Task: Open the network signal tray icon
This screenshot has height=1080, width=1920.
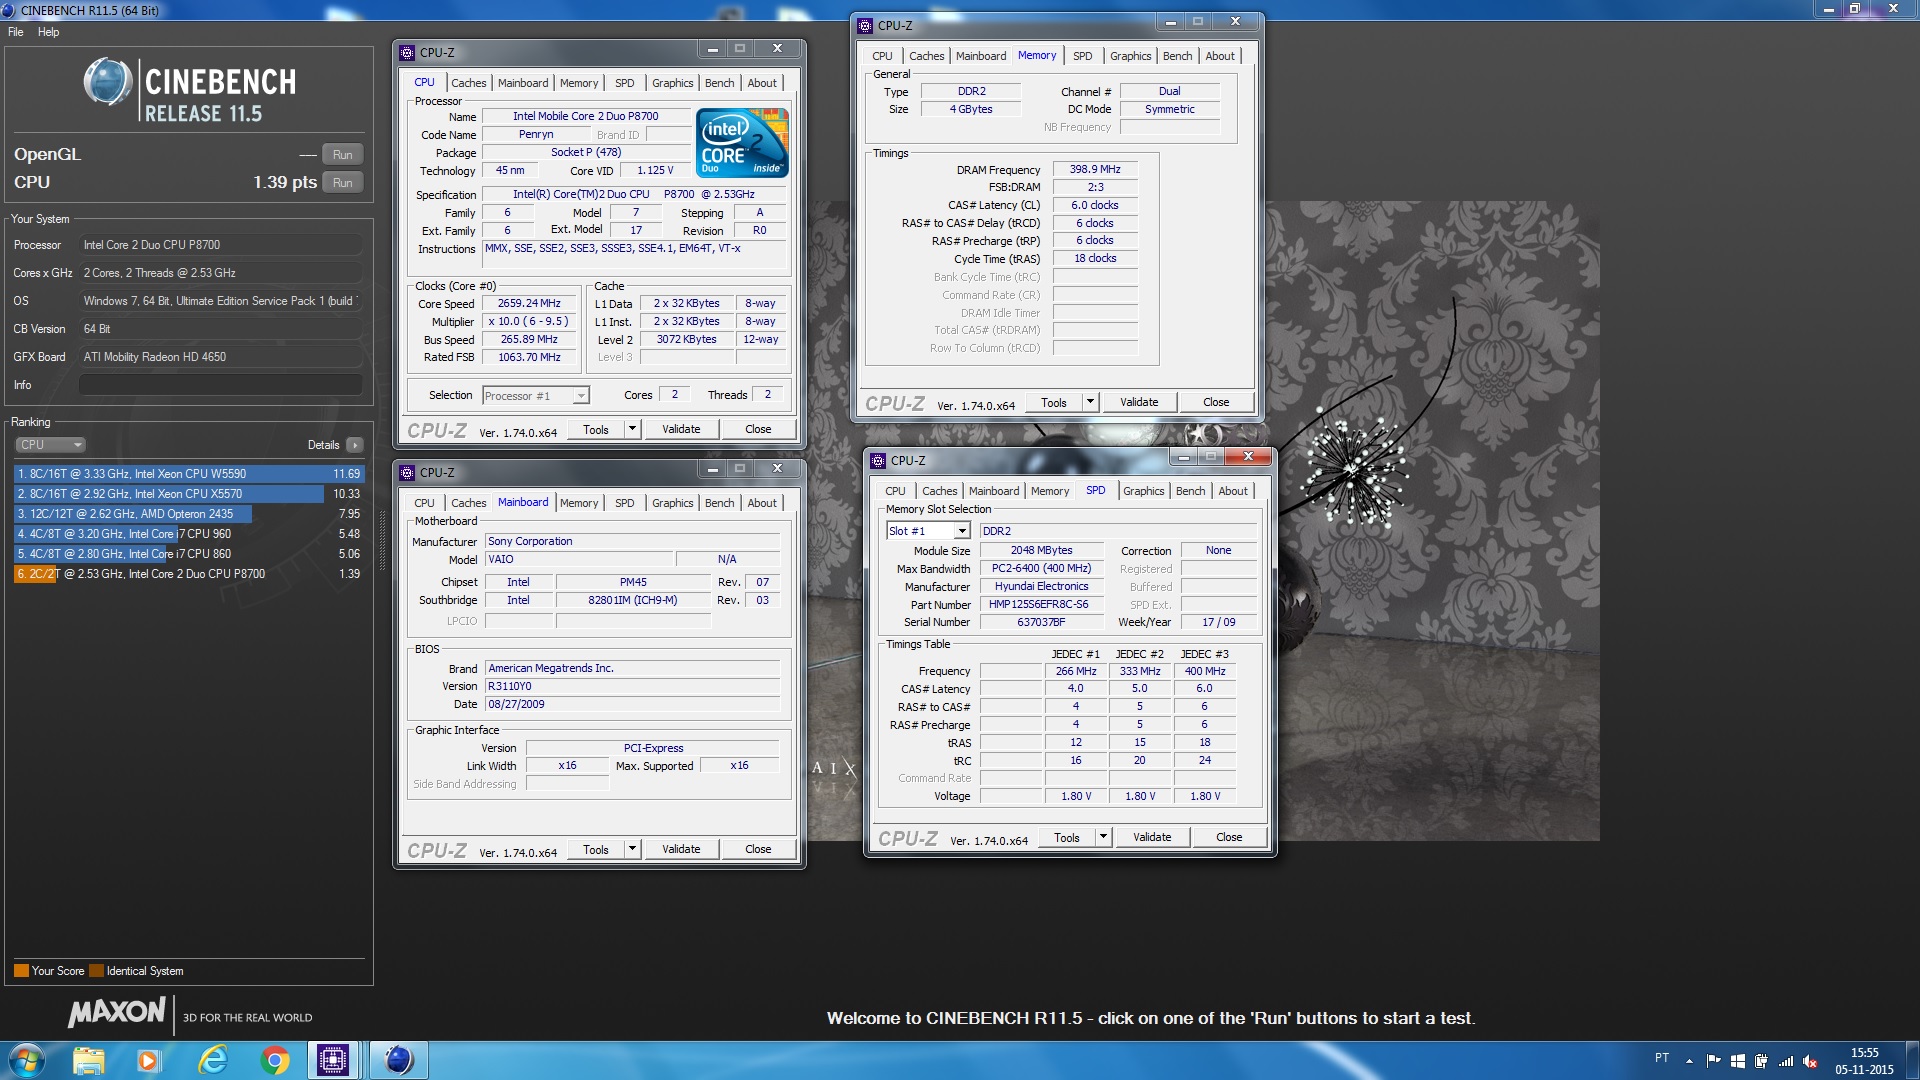Action: [x=1785, y=1061]
